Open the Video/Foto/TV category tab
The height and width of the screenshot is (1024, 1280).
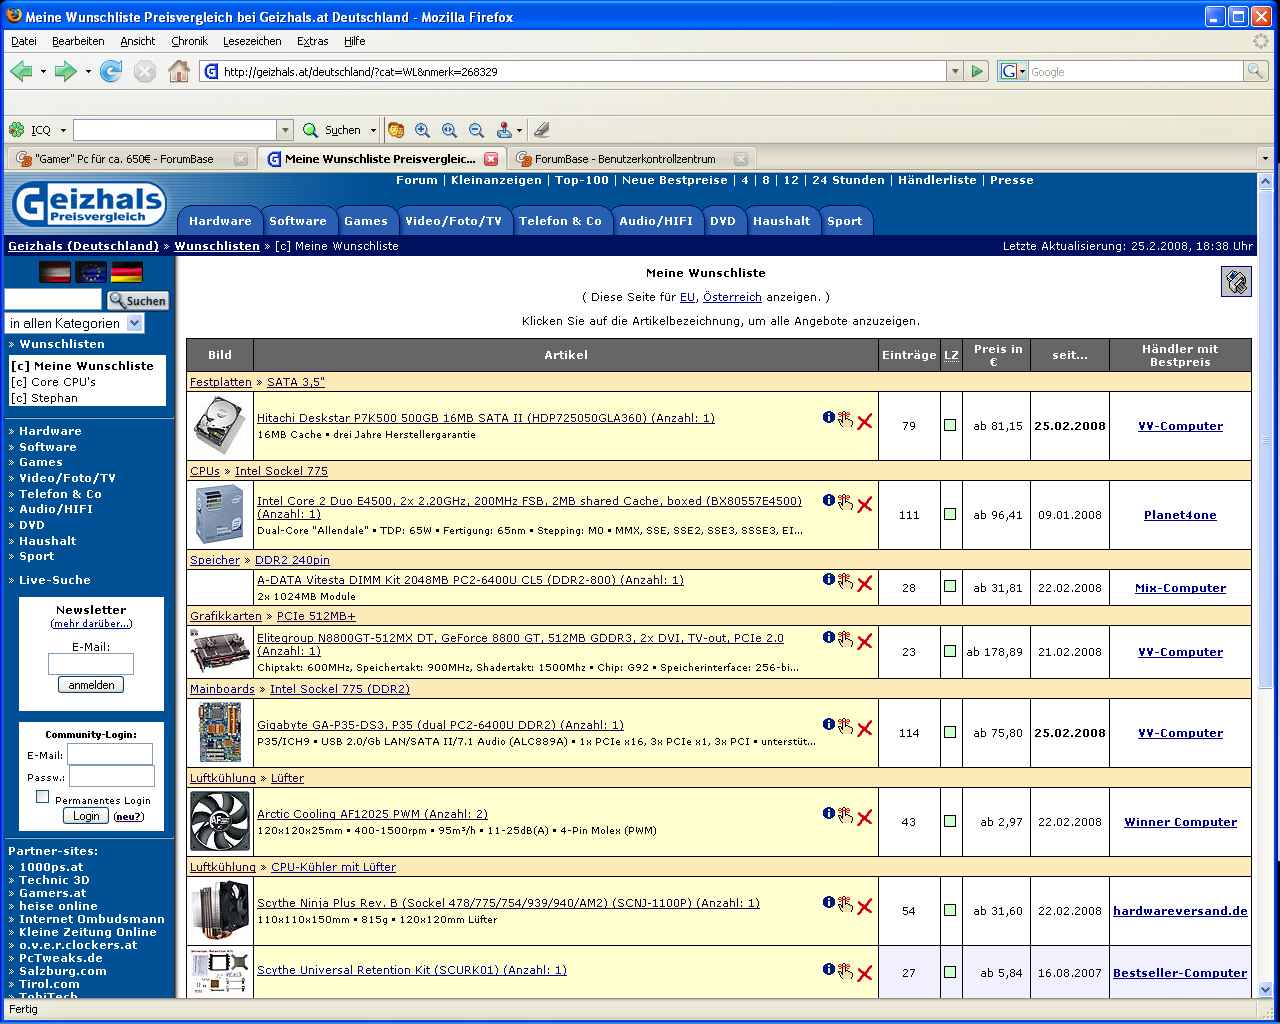click(453, 221)
